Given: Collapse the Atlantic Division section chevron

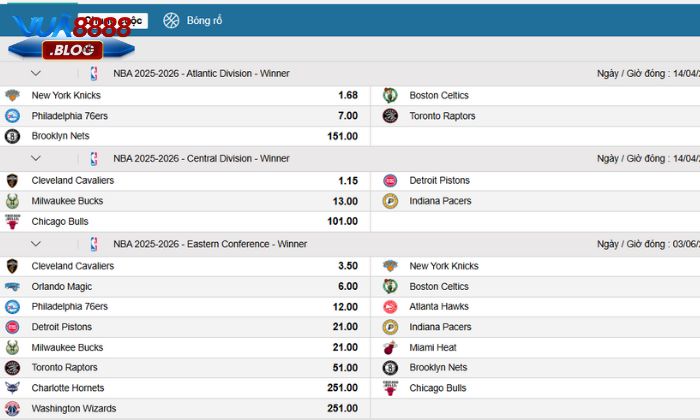Looking at the screenshot, I should coord(36,73).
